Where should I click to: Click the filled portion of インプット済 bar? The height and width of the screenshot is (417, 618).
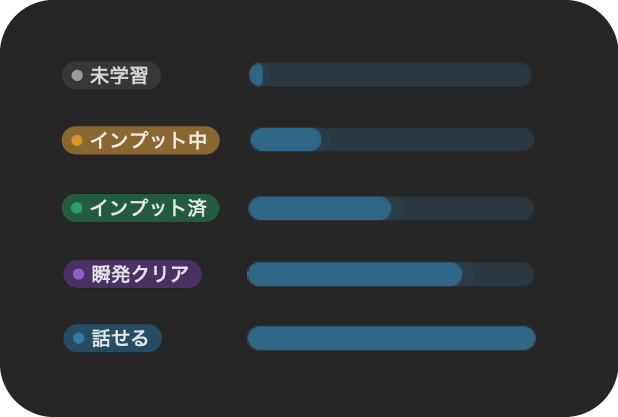point(319,208)
